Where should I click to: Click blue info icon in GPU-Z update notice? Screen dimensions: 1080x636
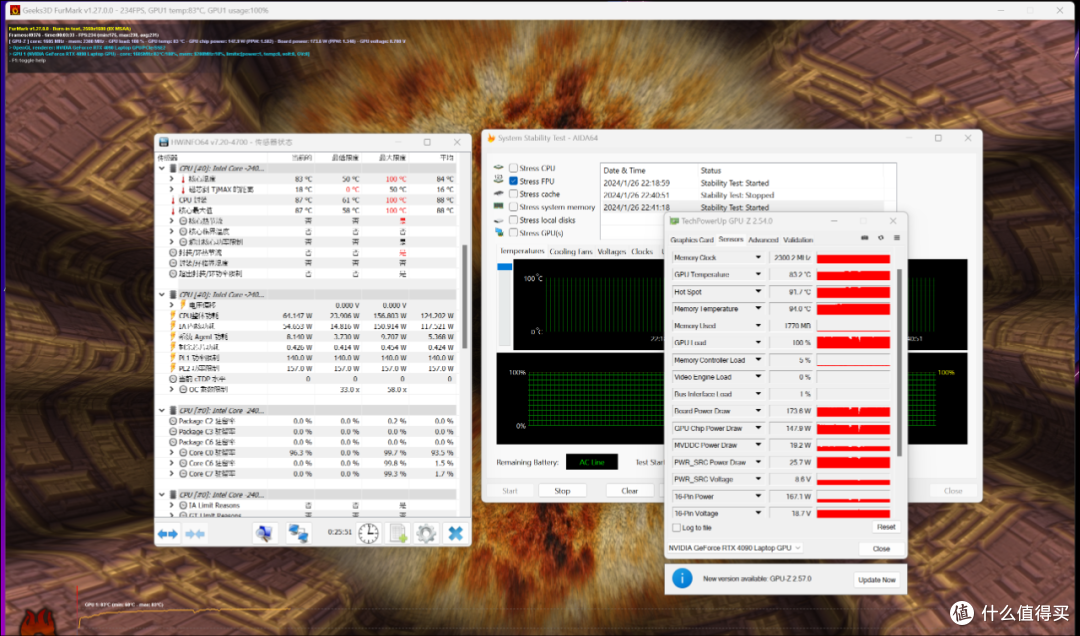coord(682,579)
